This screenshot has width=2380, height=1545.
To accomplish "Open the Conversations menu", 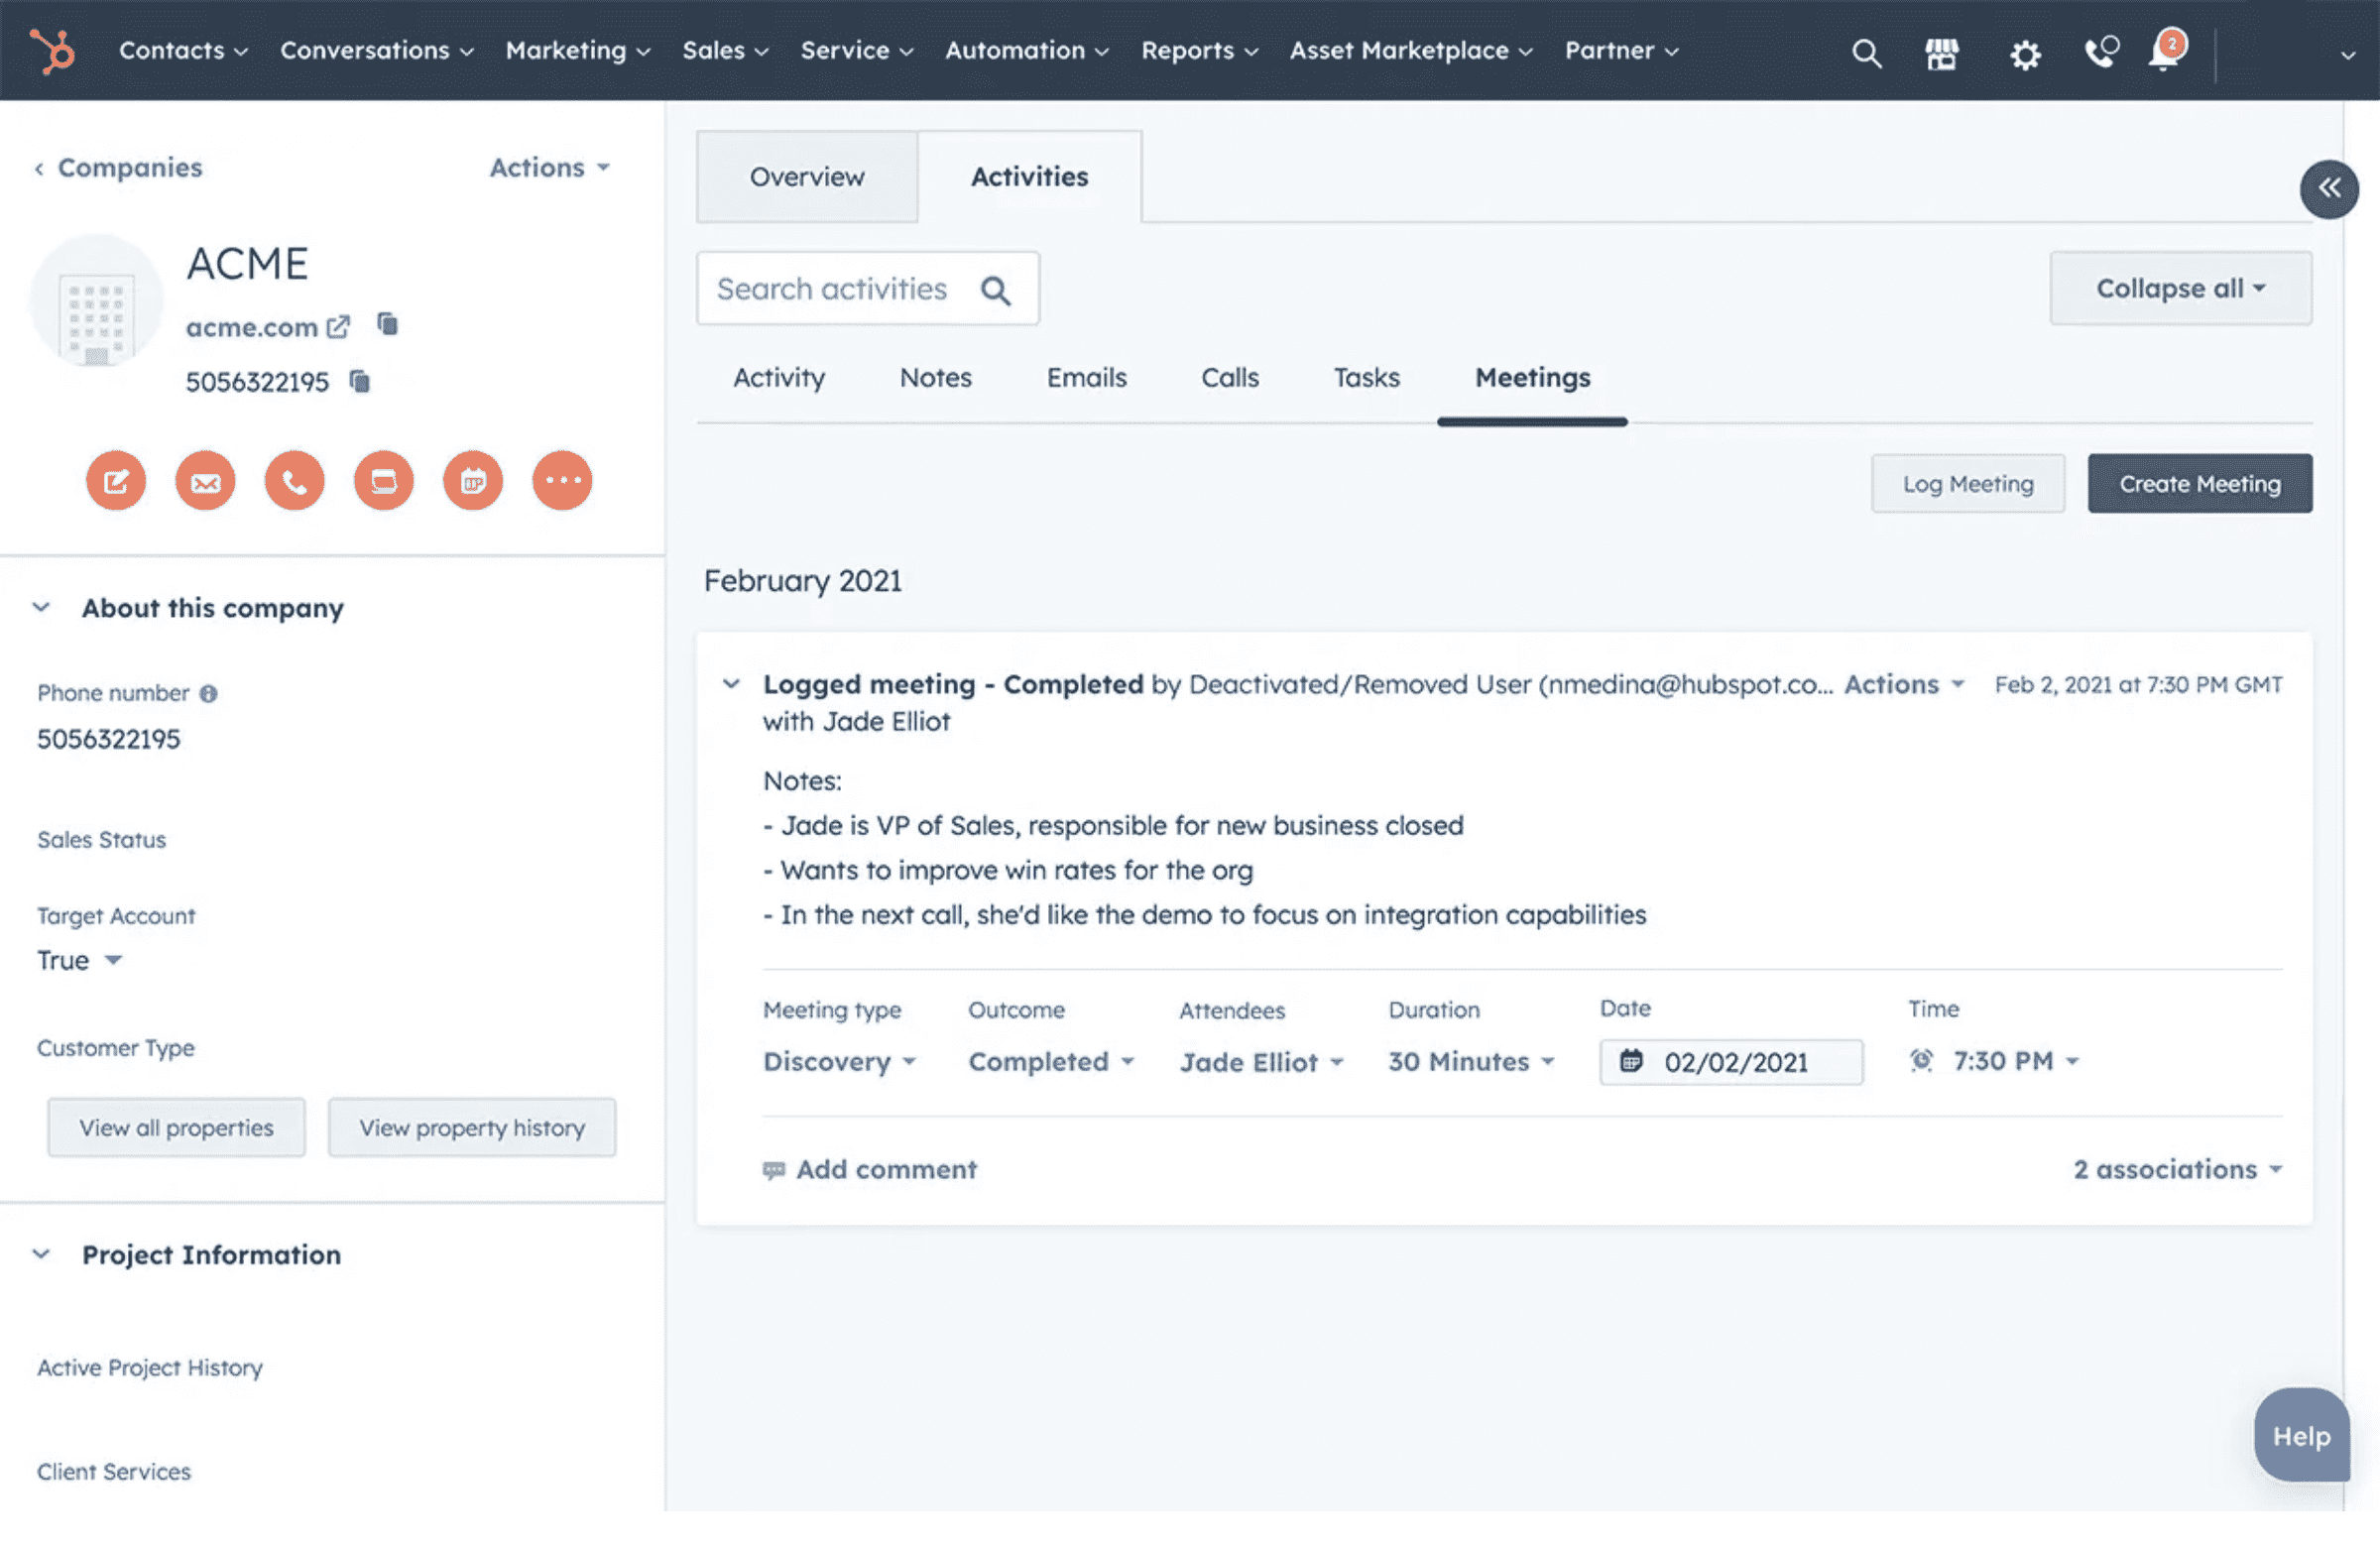I will [376, 50].
